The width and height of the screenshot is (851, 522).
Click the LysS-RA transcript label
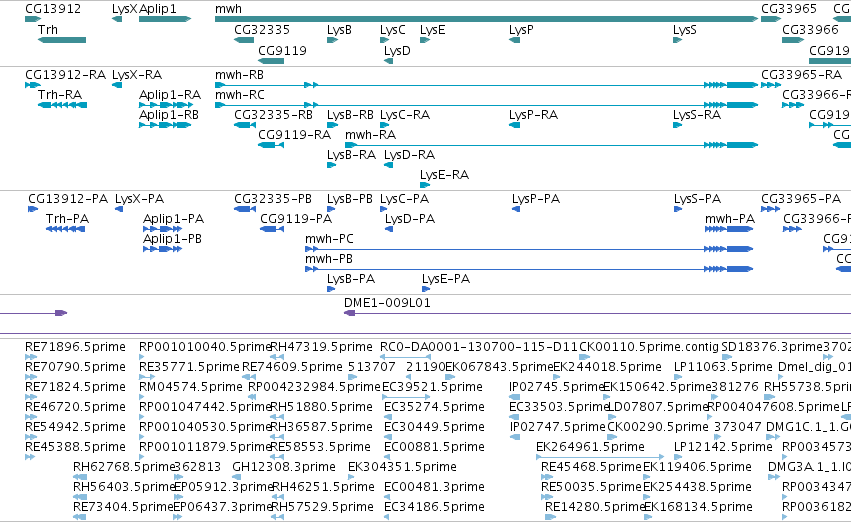point(697,115)
